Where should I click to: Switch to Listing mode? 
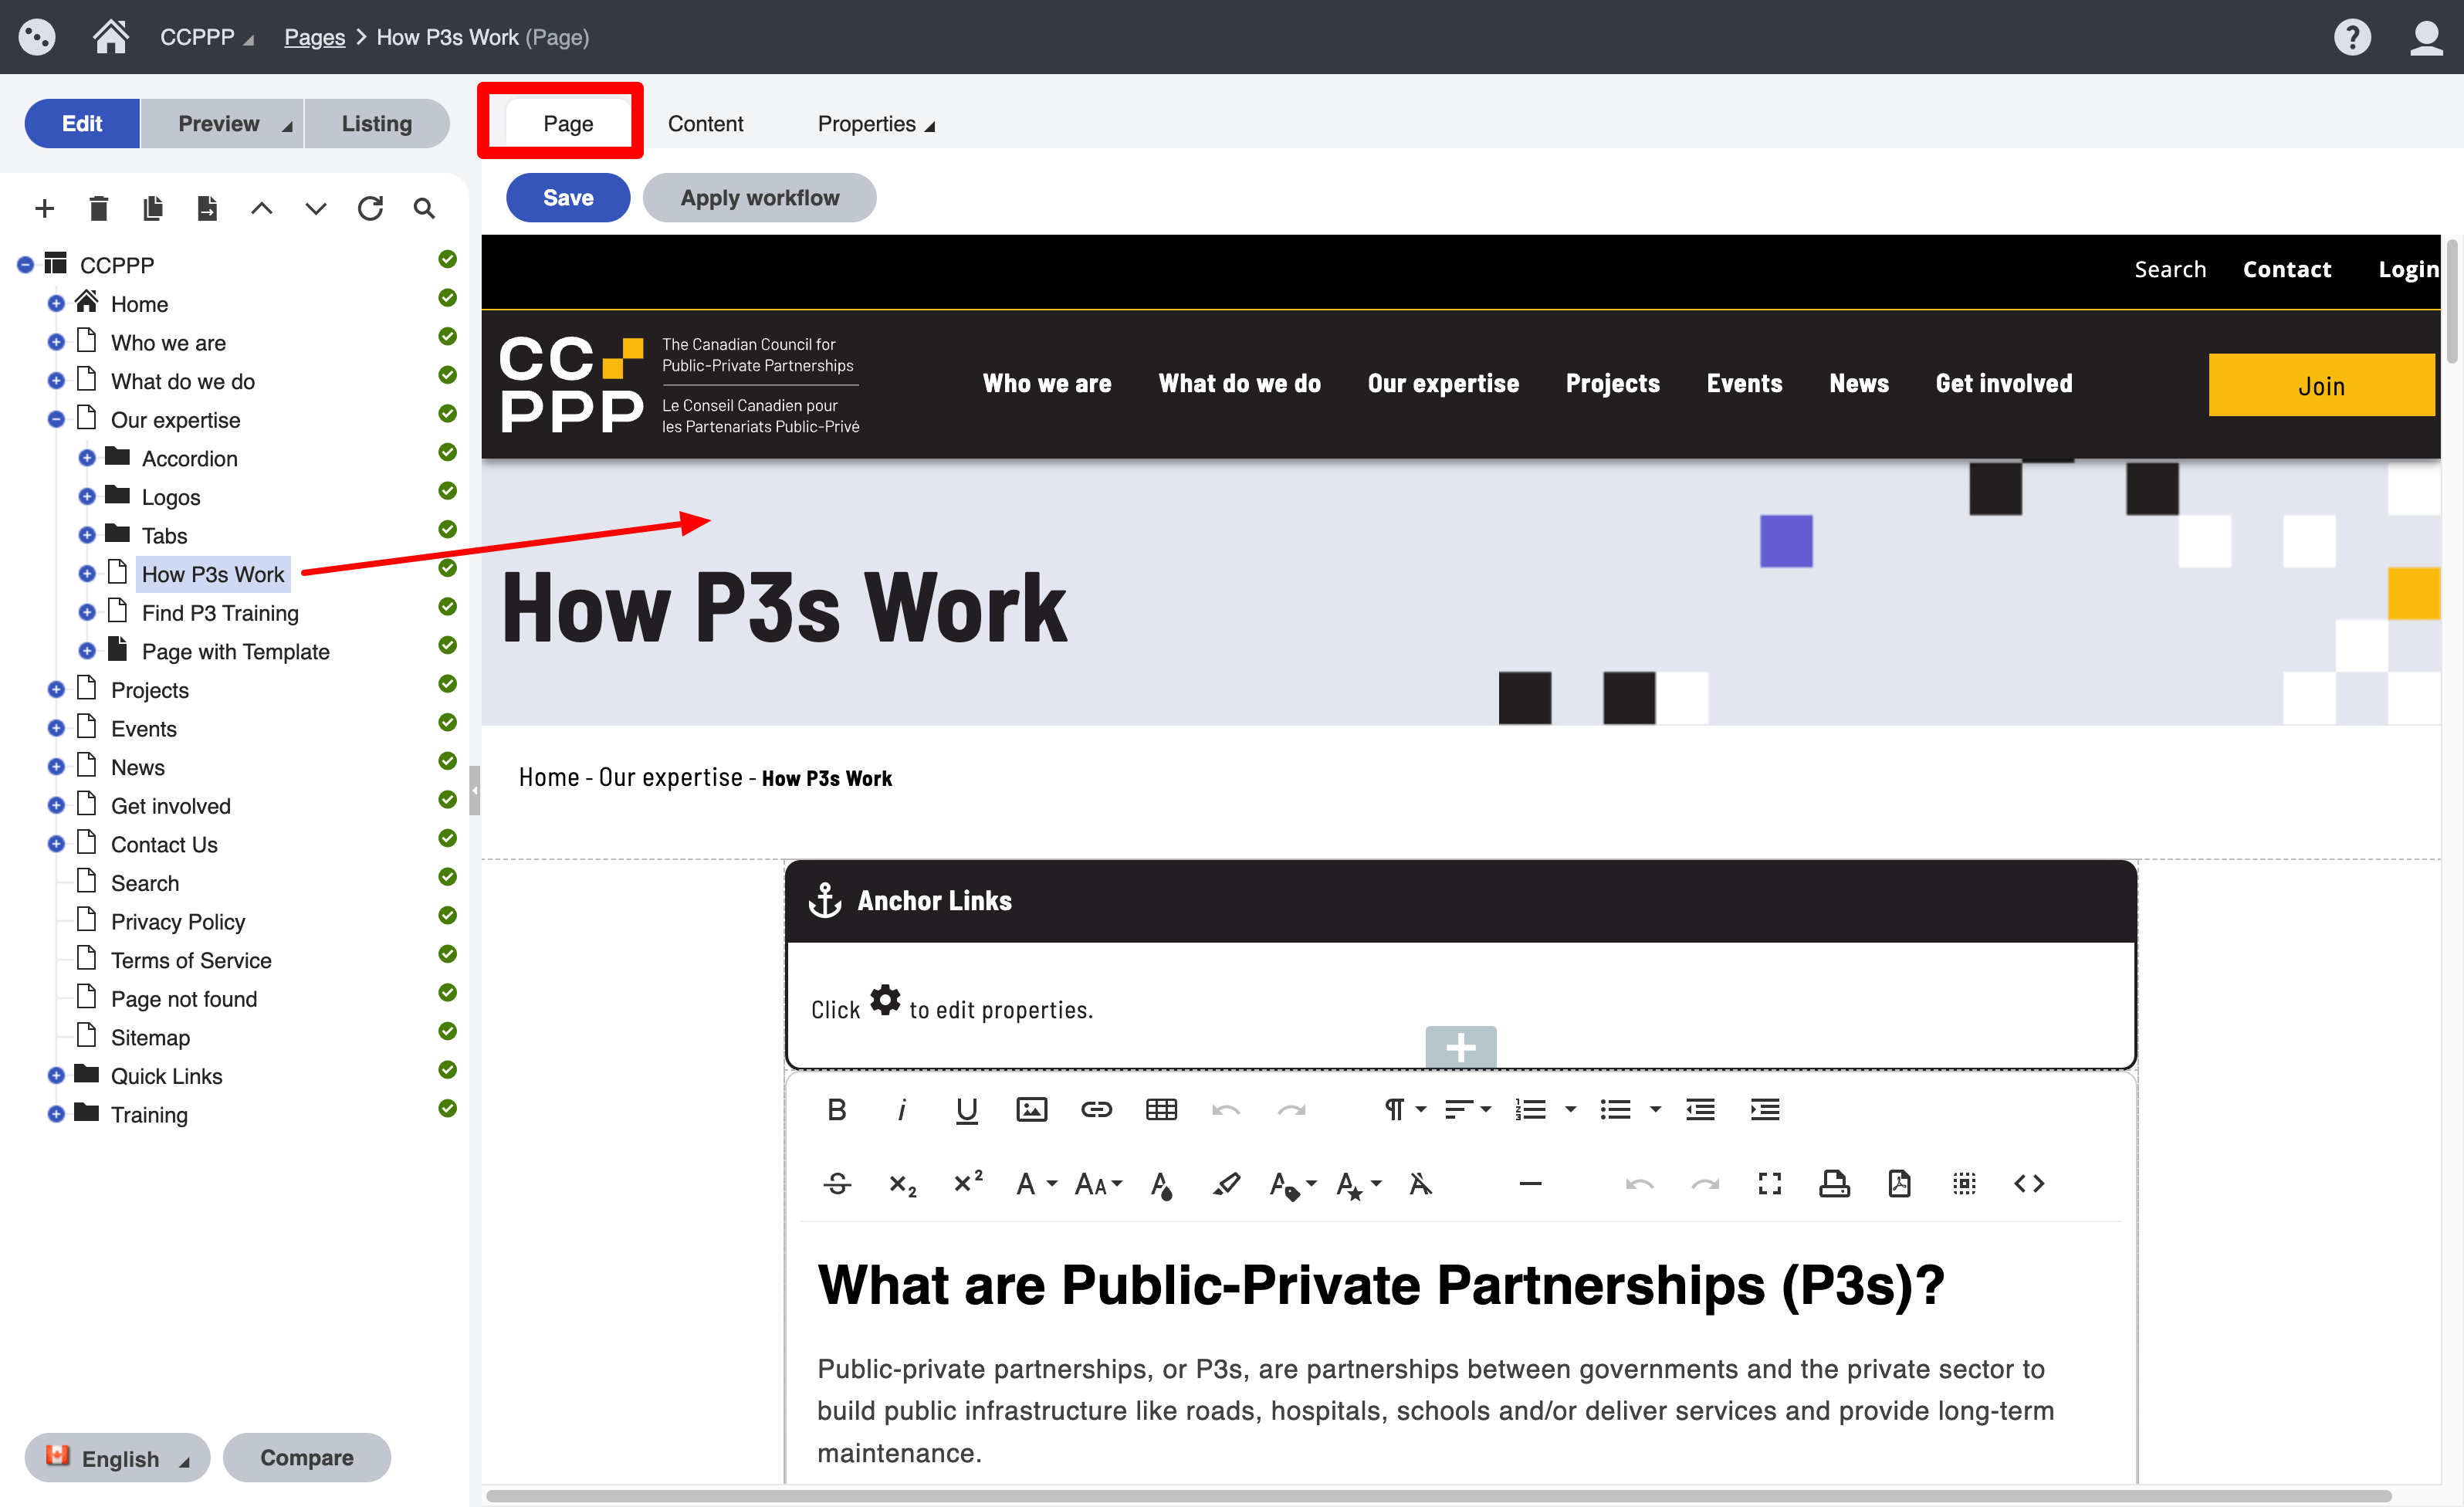click(377, 123)
